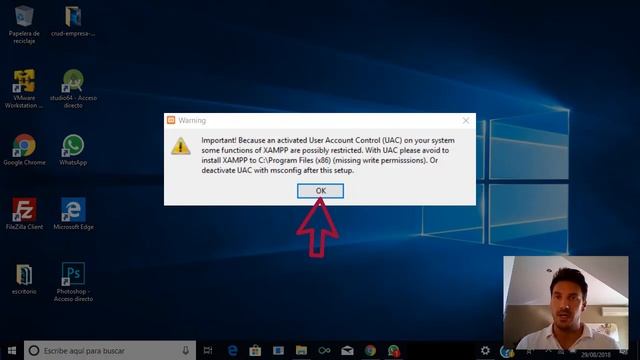This screenshot has width=640, height=360.
Task: Select the Photoshop Acceso directo shortcut
Action: pyautogui.click(x=73, y=282)
